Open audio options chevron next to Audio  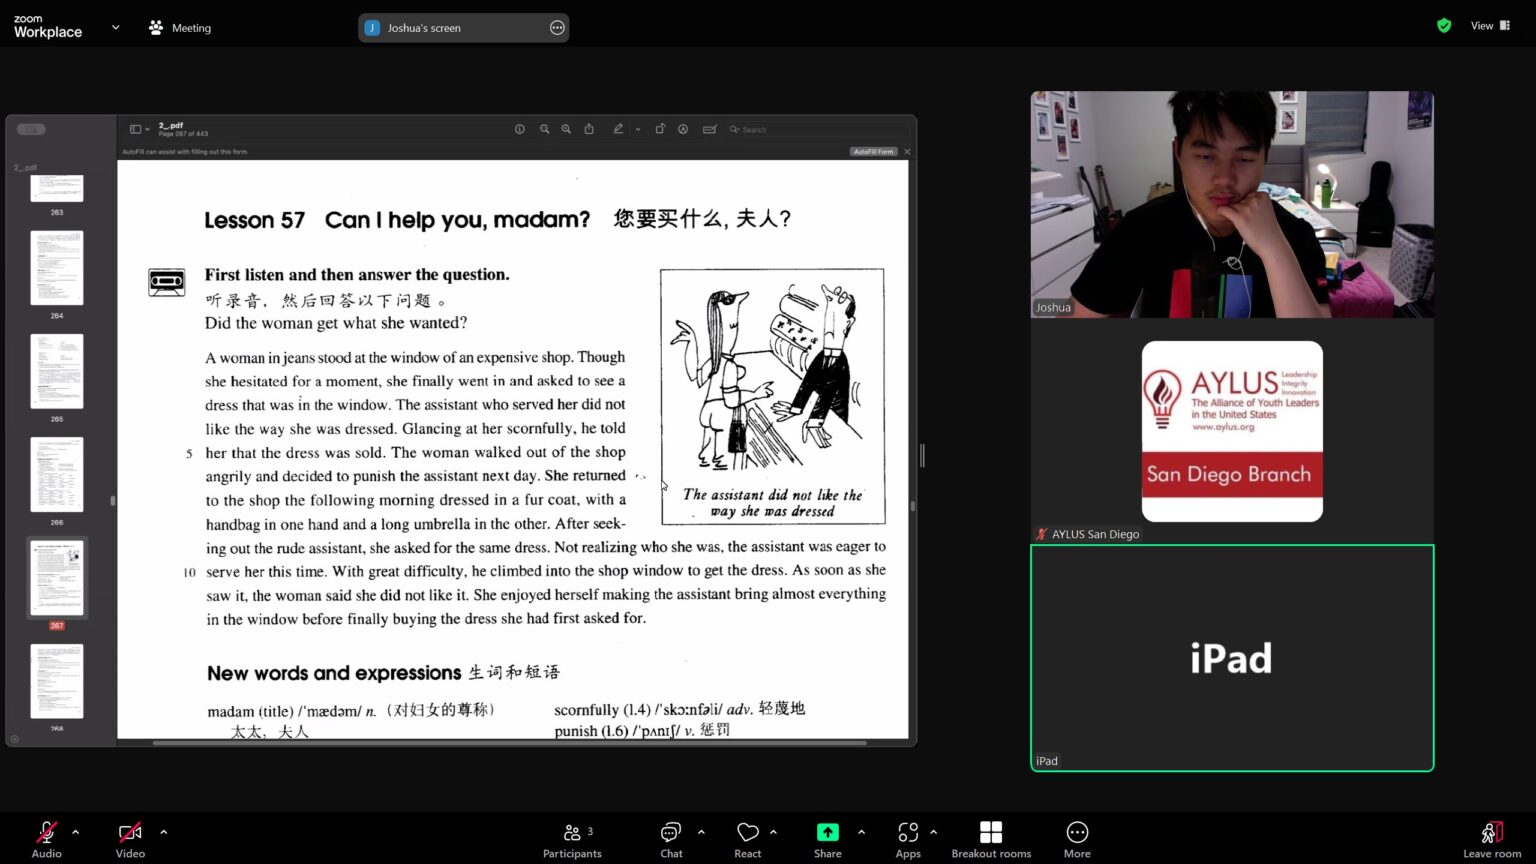pos(75,831)
